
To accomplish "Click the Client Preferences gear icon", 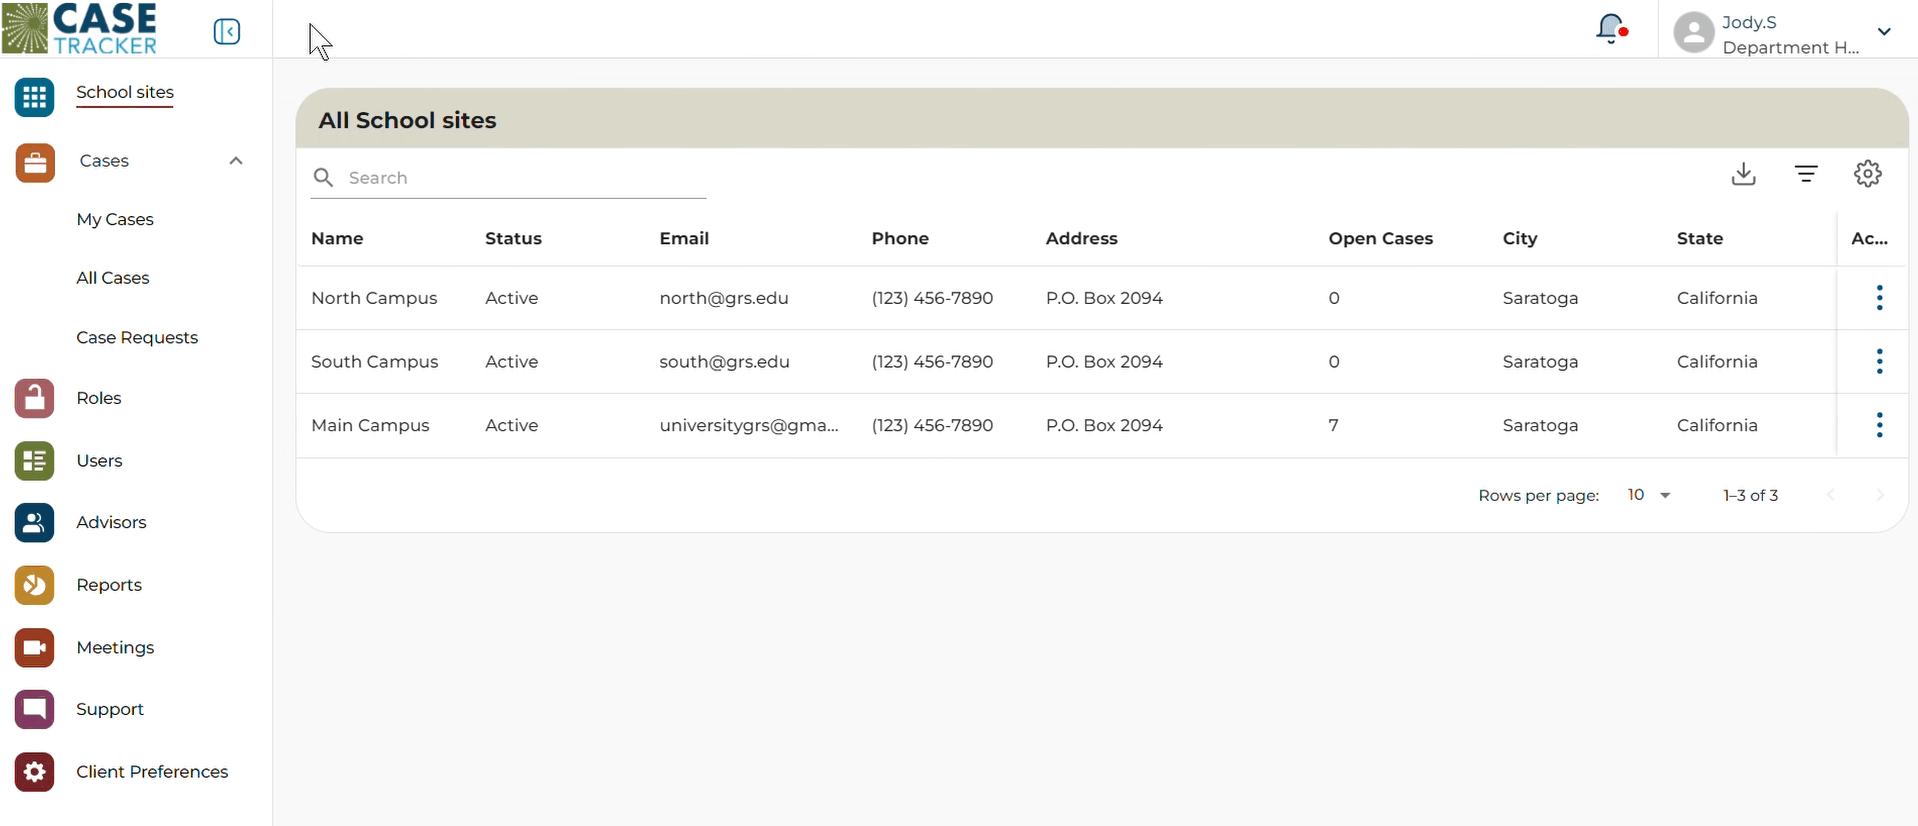I will coord(35,772).
